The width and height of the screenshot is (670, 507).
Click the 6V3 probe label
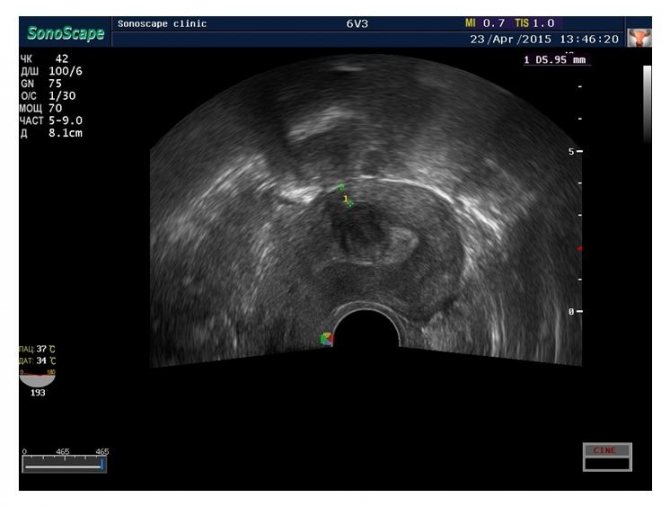coord(357,23)
